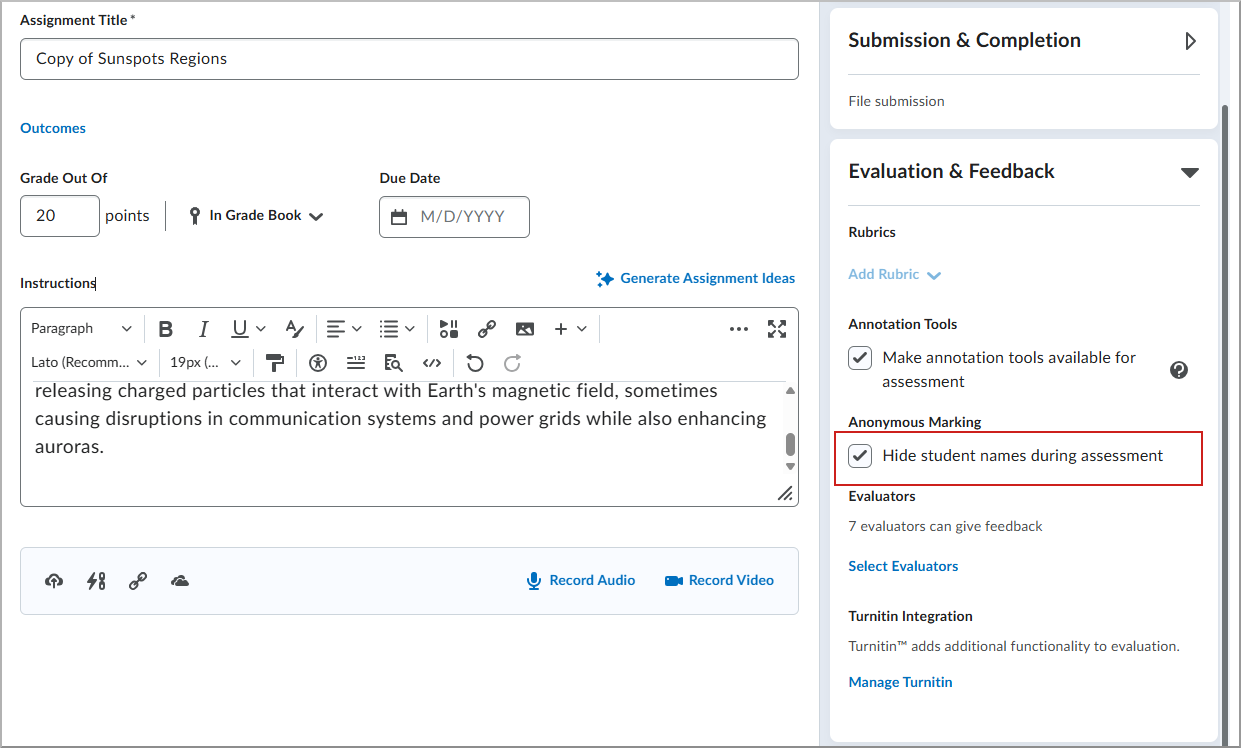Insert a quicklink using the link icon
The image size is (1241, 748).
[x=487, y=328]
